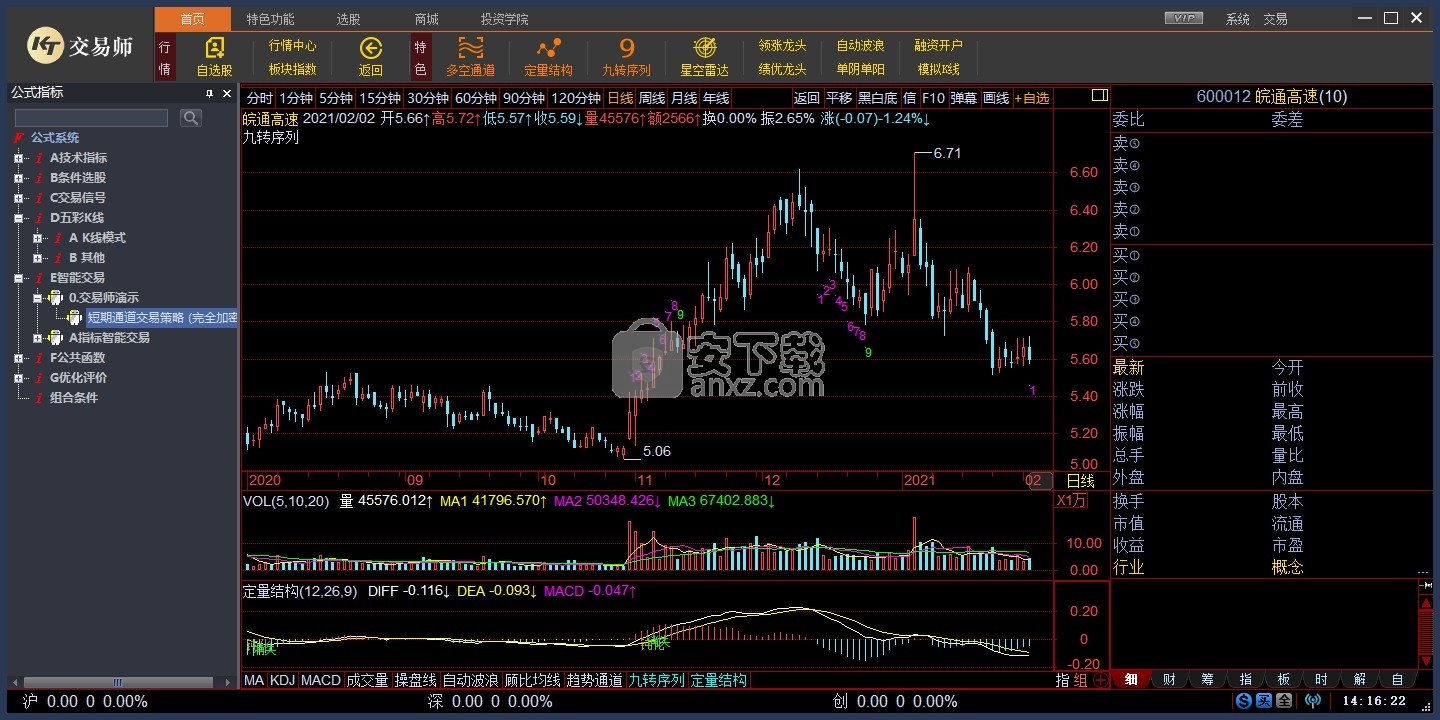Collapse the D五彩K线 tree node
Viewport: 1440px width, 720px height.
[x=18, y=218]
